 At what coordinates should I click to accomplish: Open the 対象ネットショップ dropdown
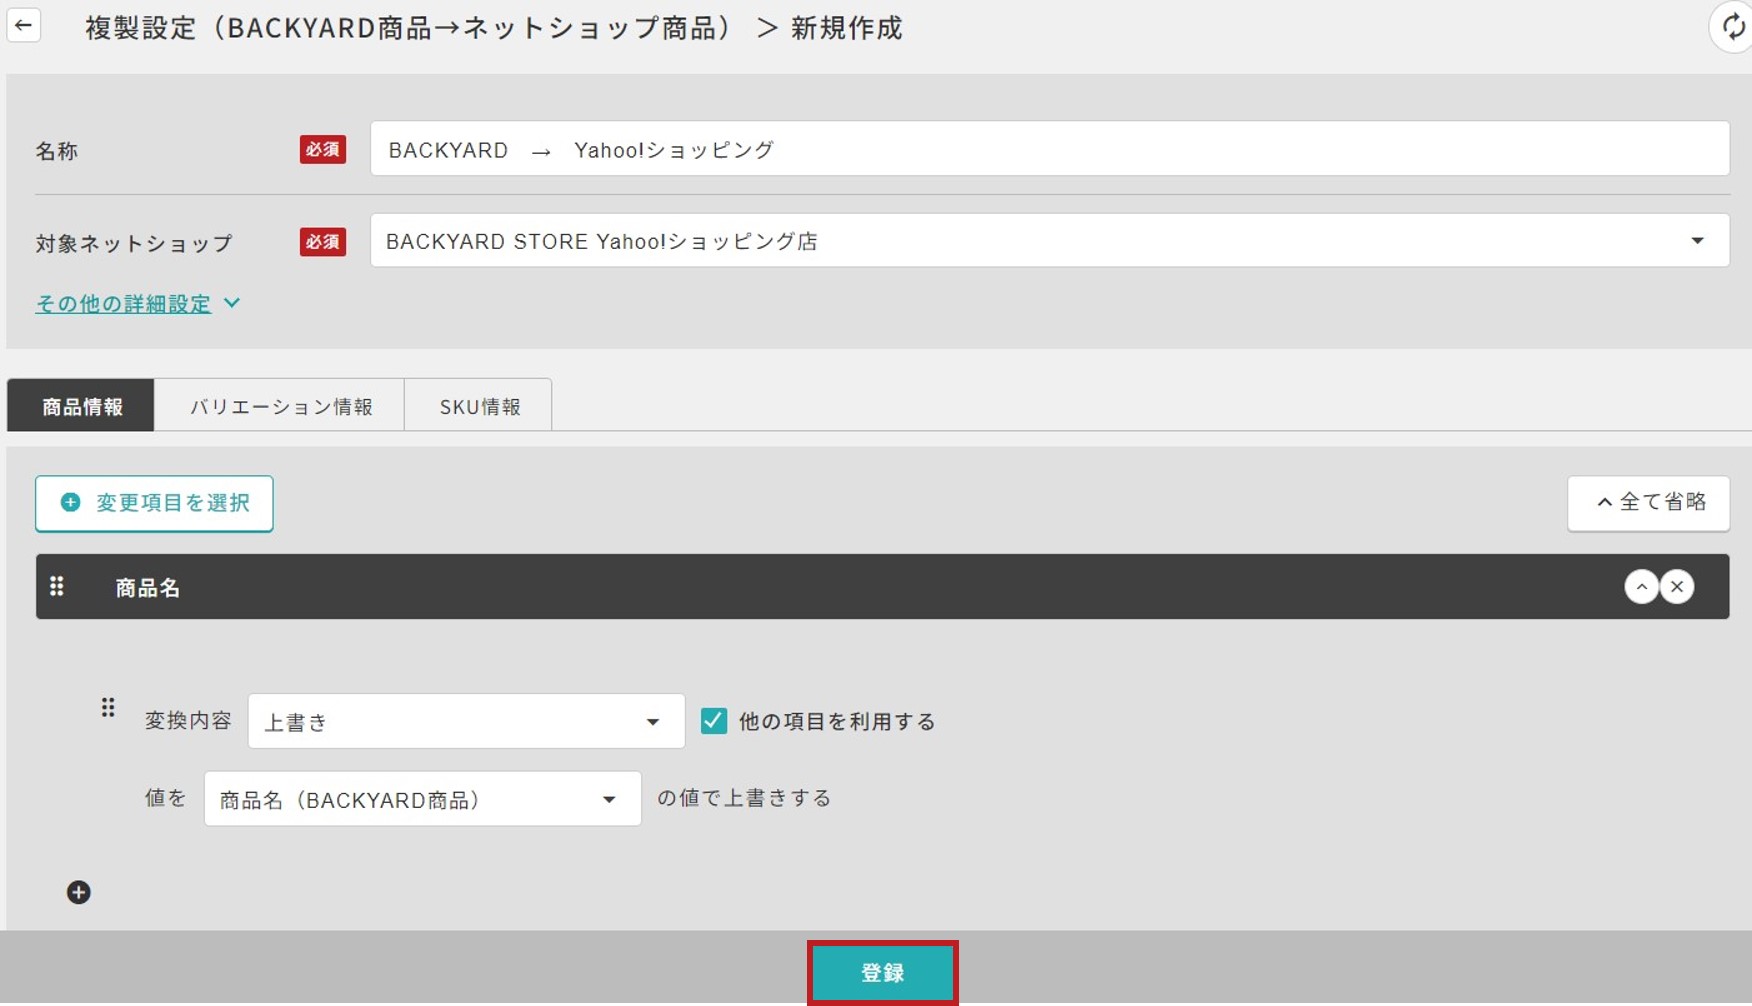[x=1049, y=241]
